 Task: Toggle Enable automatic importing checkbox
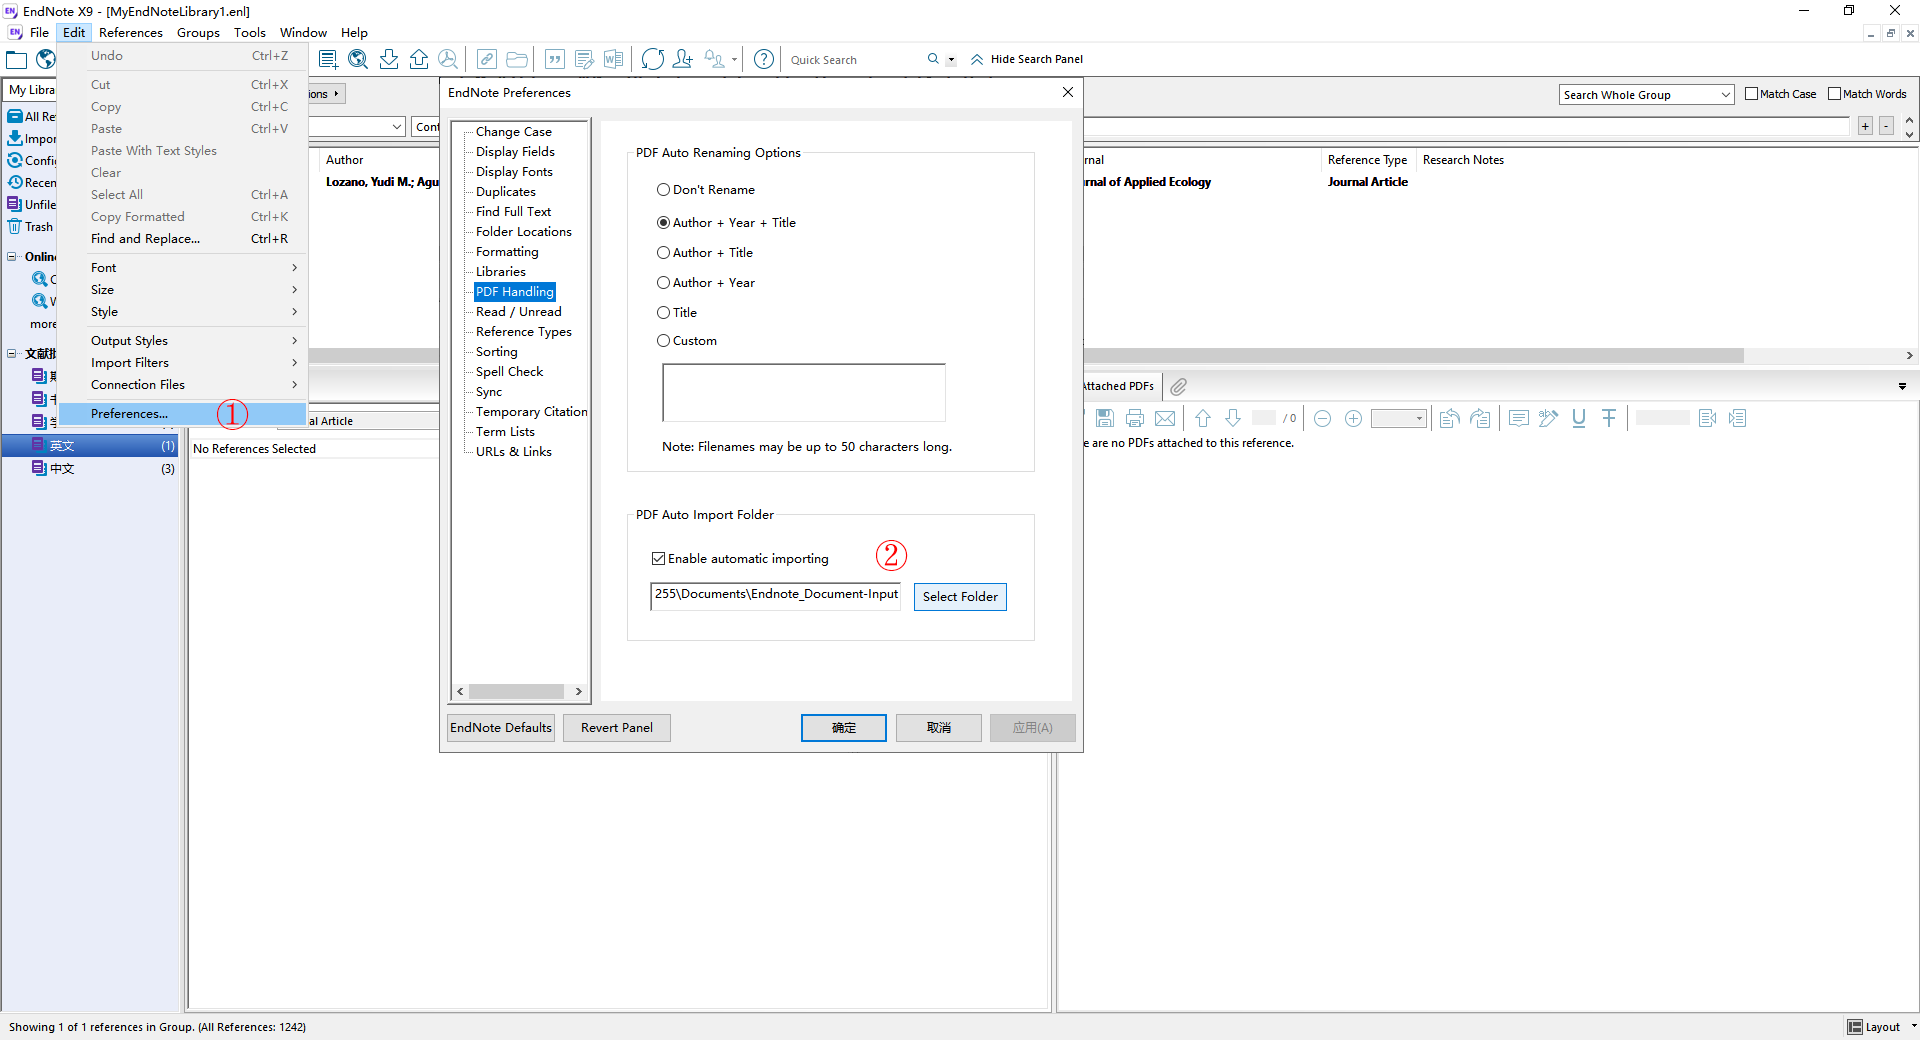(x=658, y=559)
